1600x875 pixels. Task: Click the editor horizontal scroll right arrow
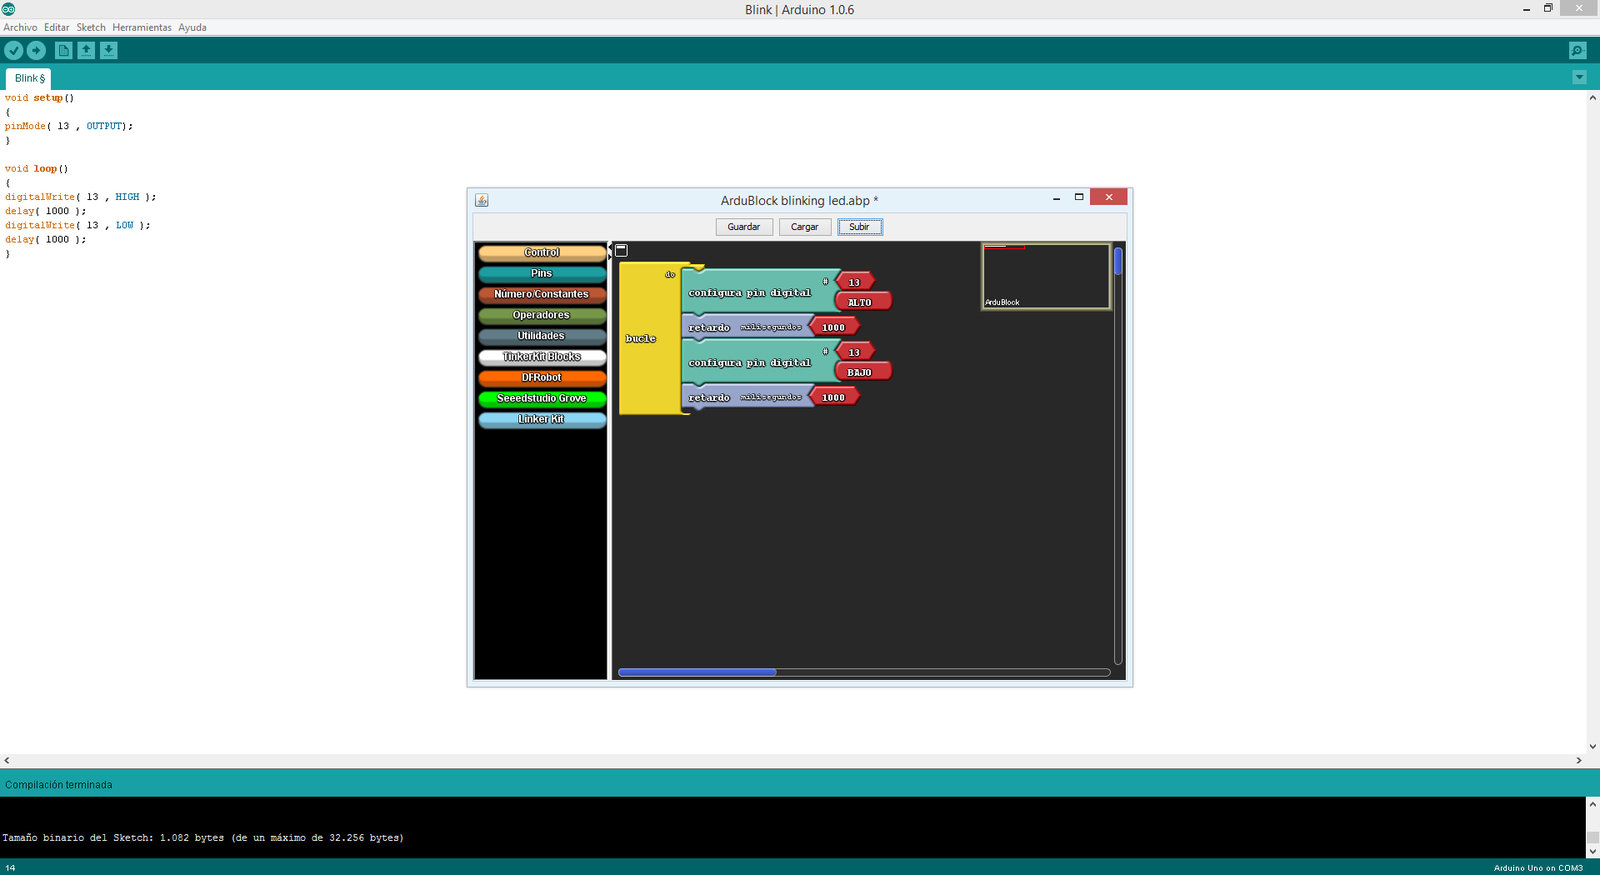click(x=1579, y=760)
